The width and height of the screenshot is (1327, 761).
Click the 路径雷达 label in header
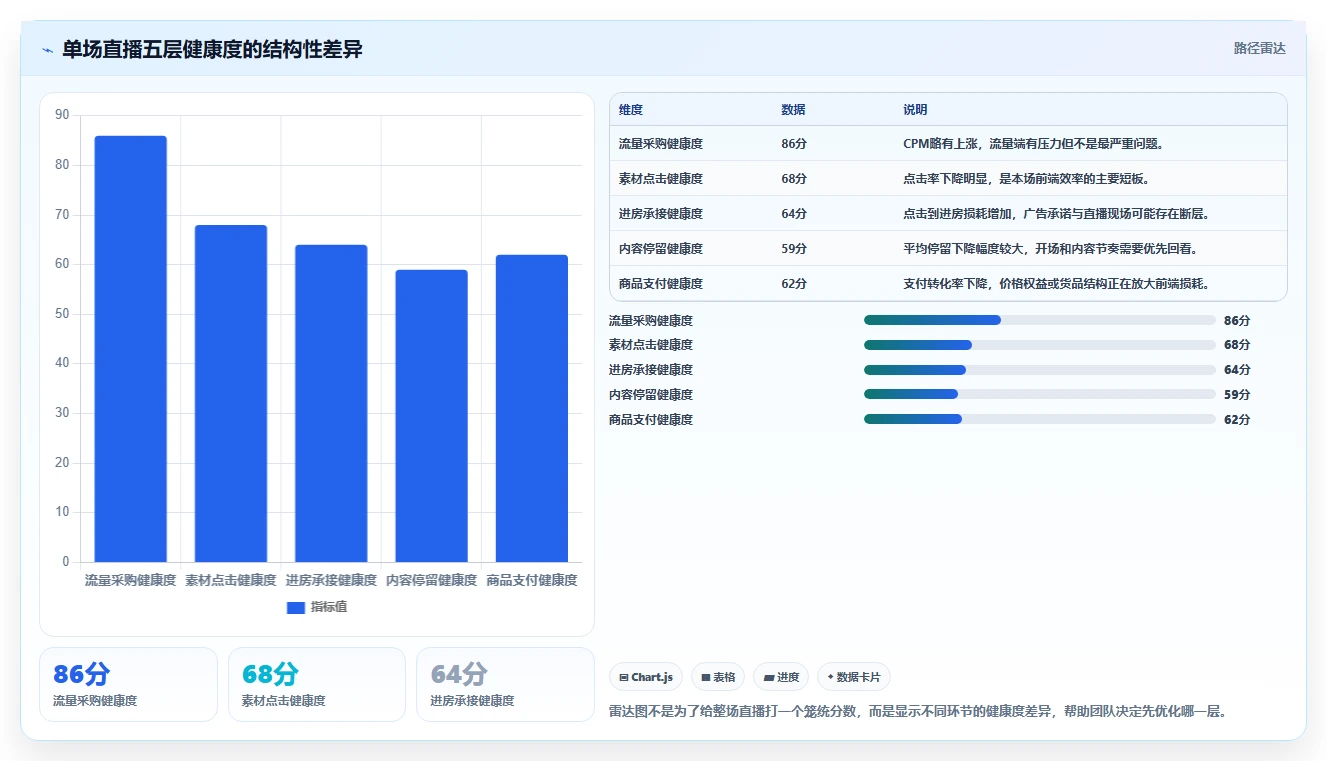coord(1259,48)
